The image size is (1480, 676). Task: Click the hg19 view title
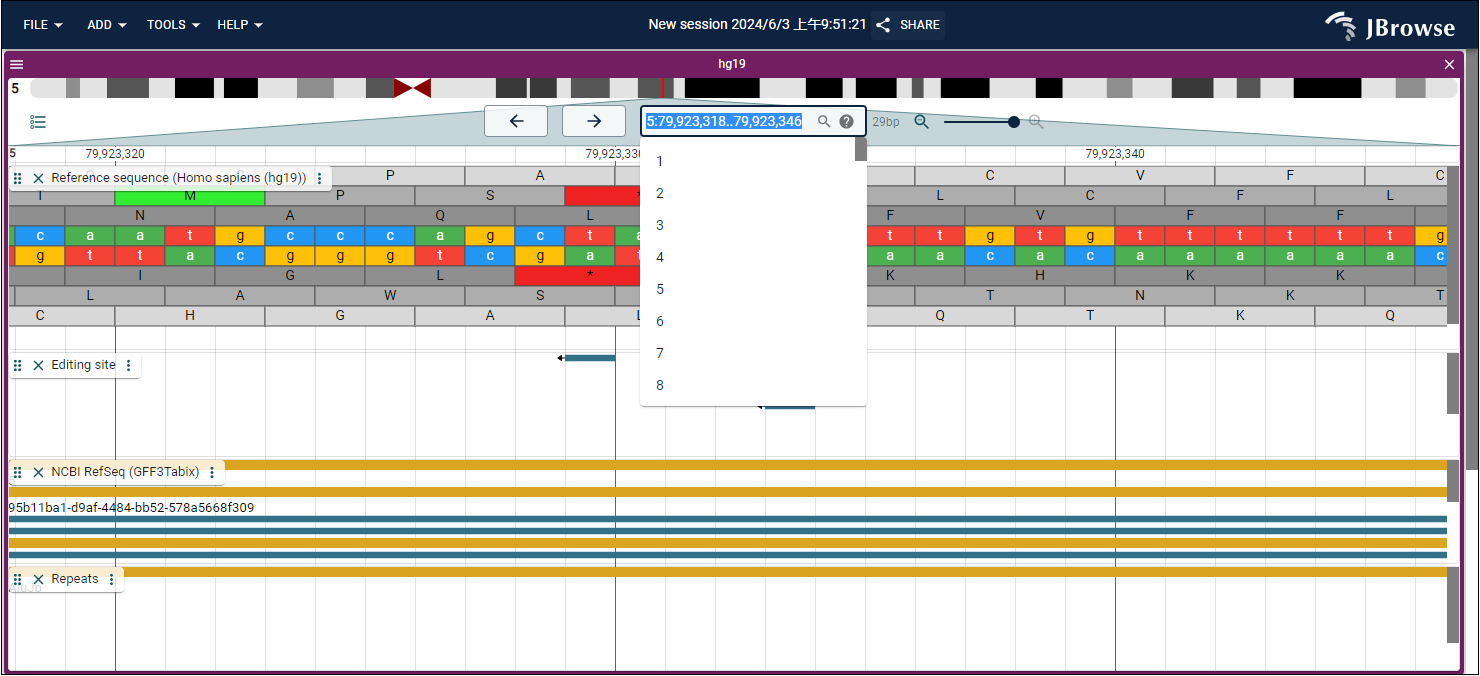(732, 64)
